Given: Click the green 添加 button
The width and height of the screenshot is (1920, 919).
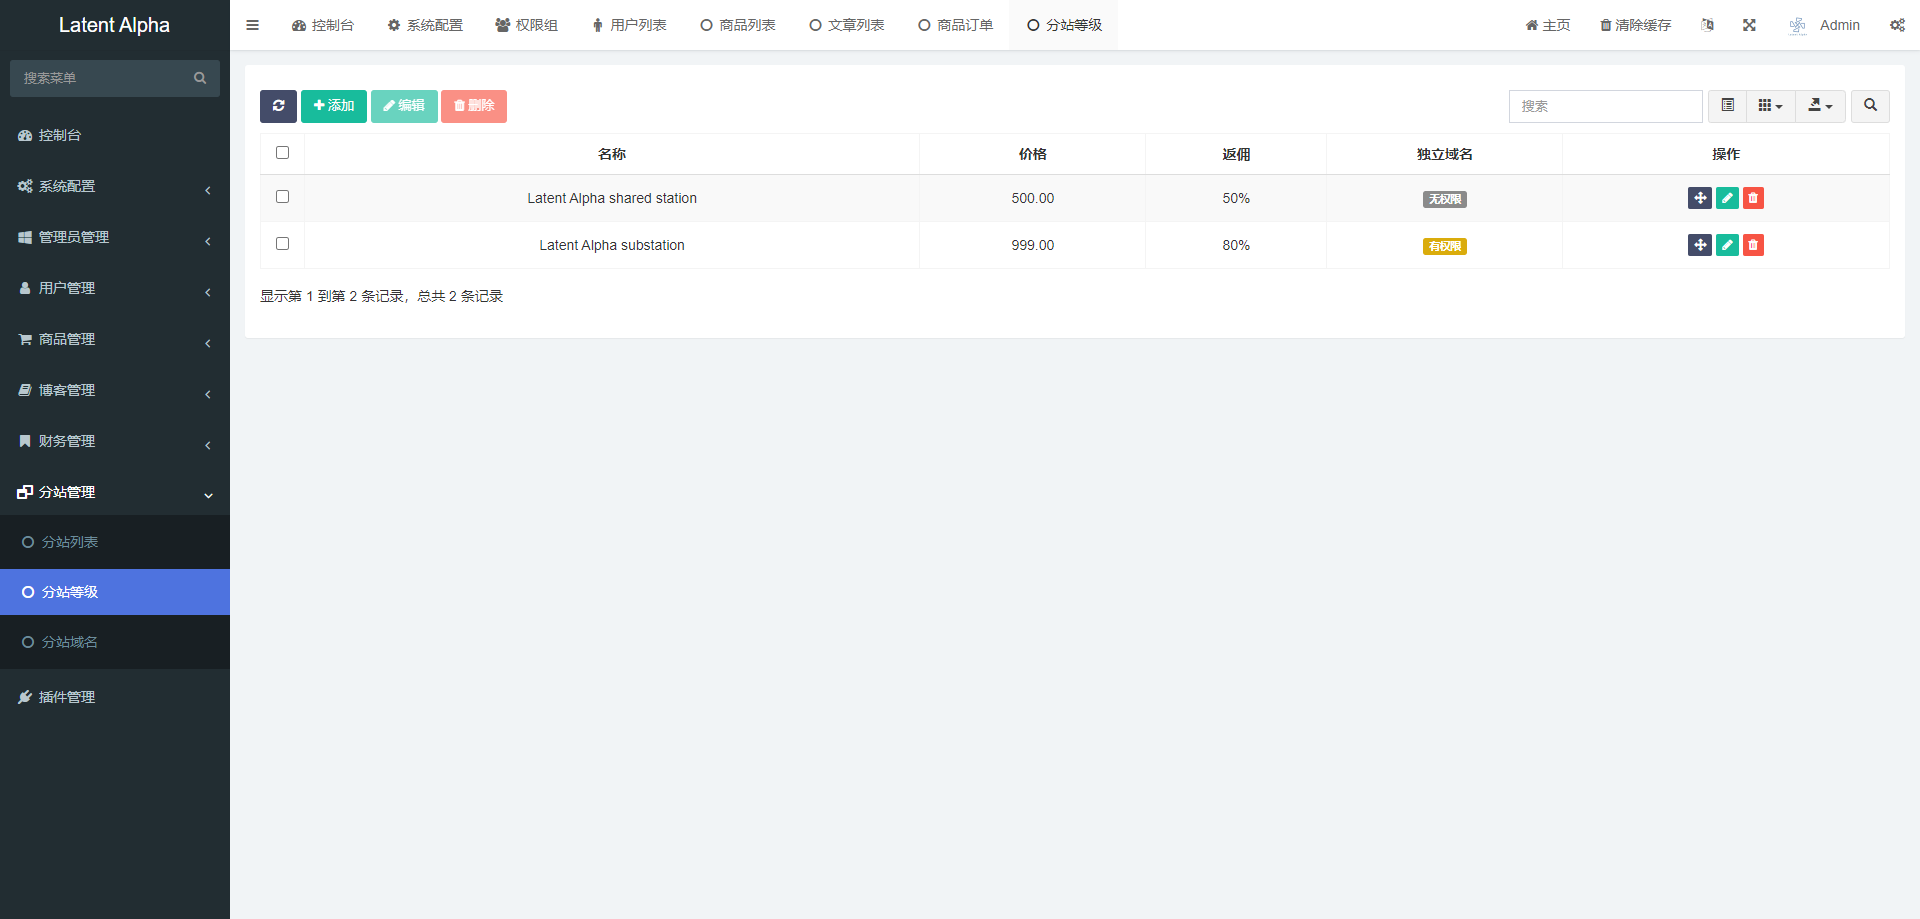Looking at the screenshot, I should [x=334, y=106].
